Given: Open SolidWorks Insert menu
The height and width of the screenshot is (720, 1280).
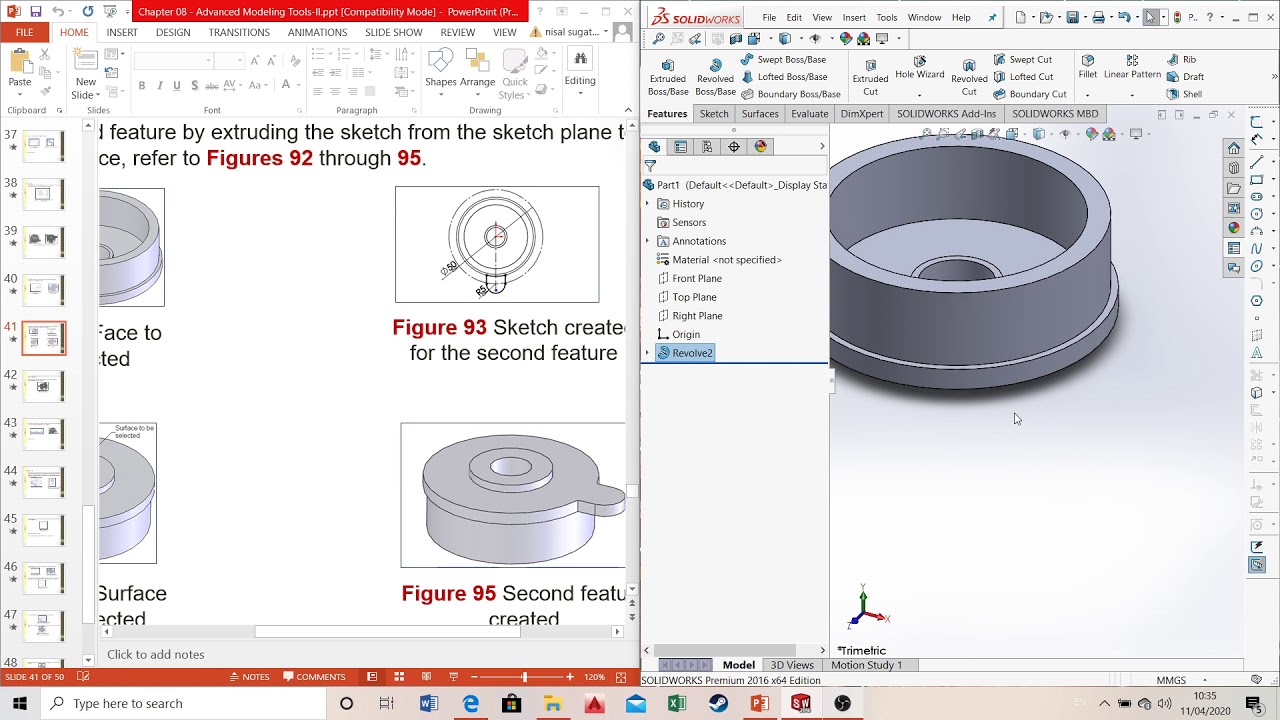Looking at the screenshot, I should click(x=854, y=18).
